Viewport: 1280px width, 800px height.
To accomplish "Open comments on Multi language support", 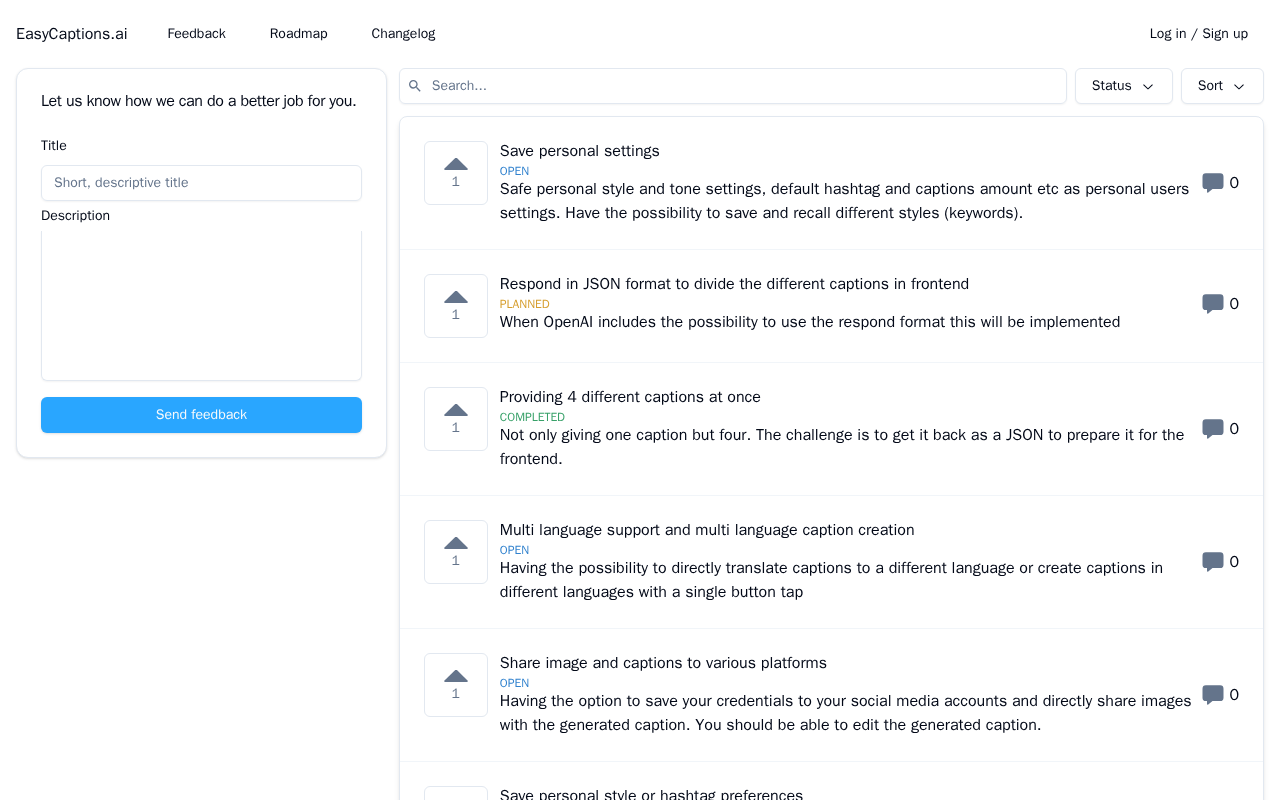I will (x=1220, y=562).
